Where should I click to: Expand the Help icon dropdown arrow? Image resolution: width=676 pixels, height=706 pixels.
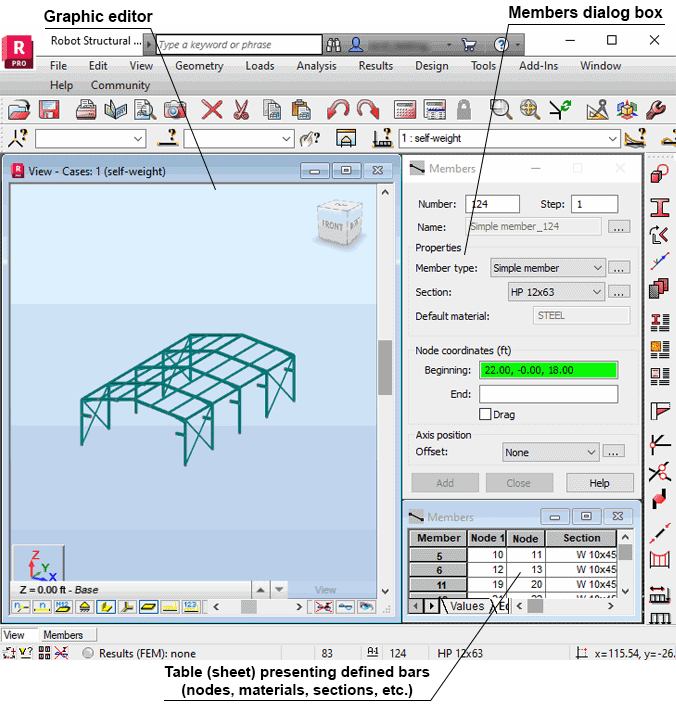click(518, 45)
